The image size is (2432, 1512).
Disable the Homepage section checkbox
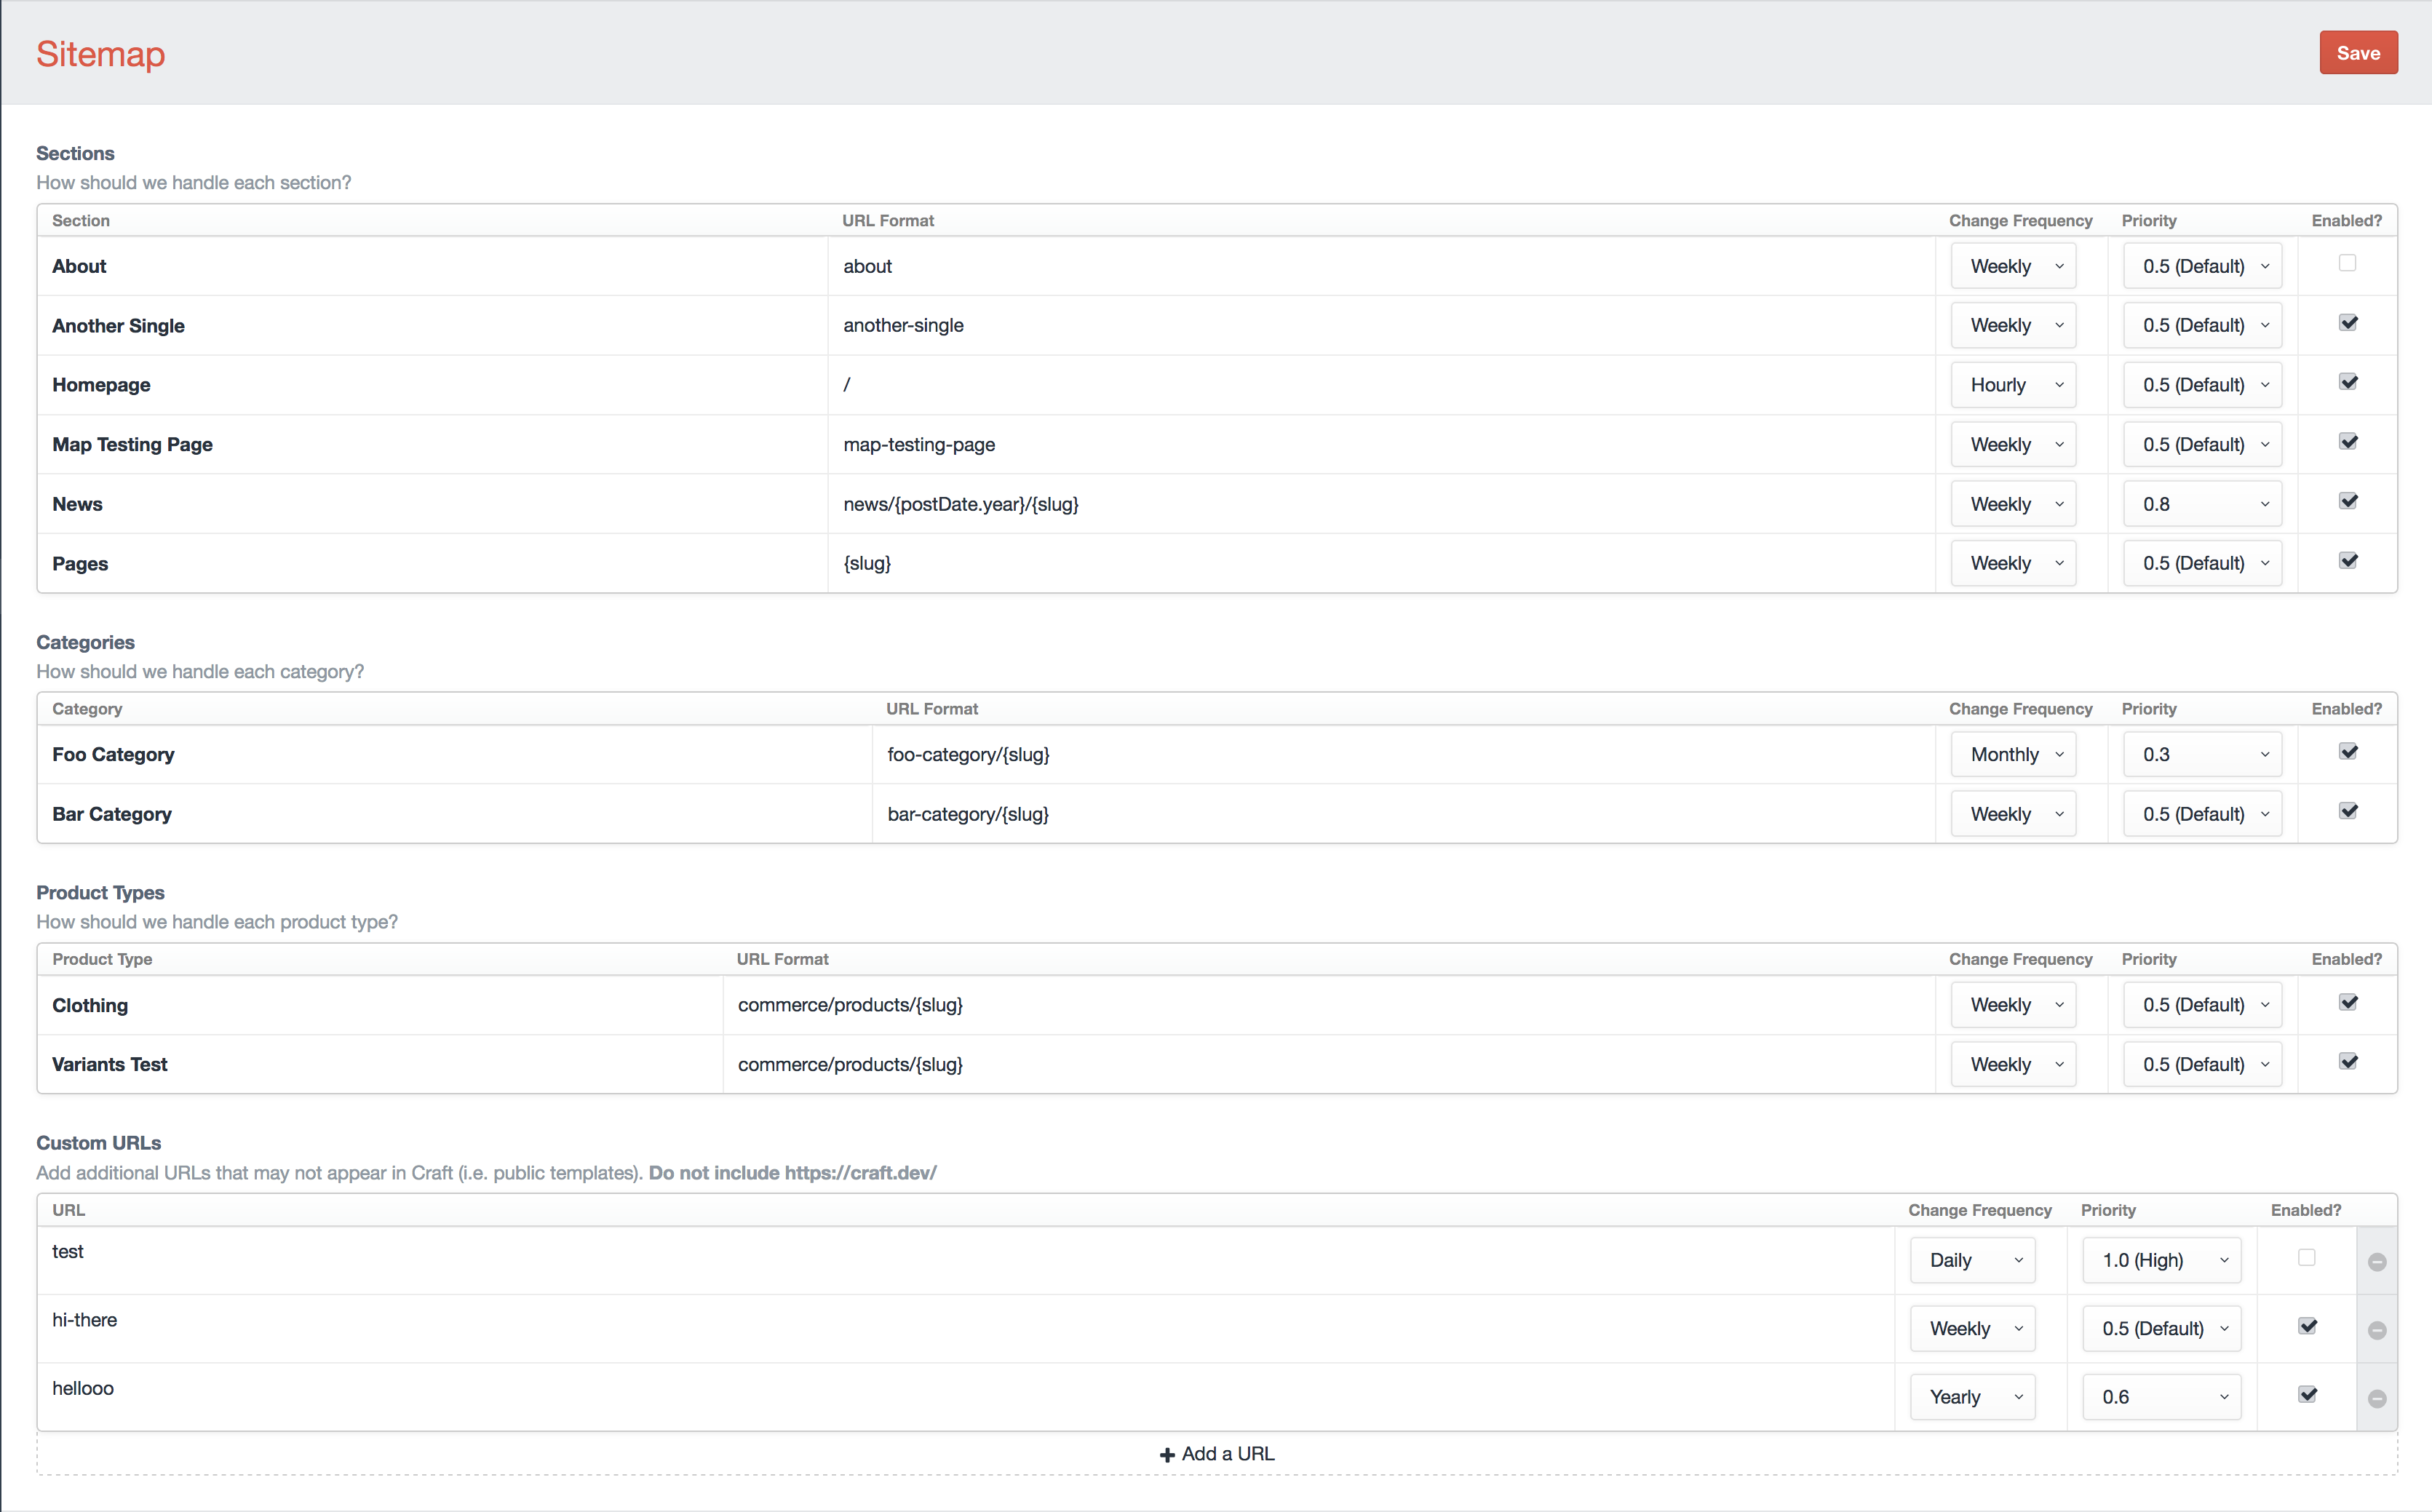coord(2348,382)
